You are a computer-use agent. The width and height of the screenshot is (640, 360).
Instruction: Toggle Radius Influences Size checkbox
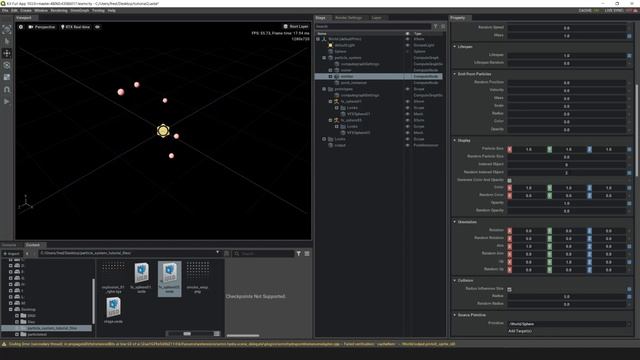[509, 289]
